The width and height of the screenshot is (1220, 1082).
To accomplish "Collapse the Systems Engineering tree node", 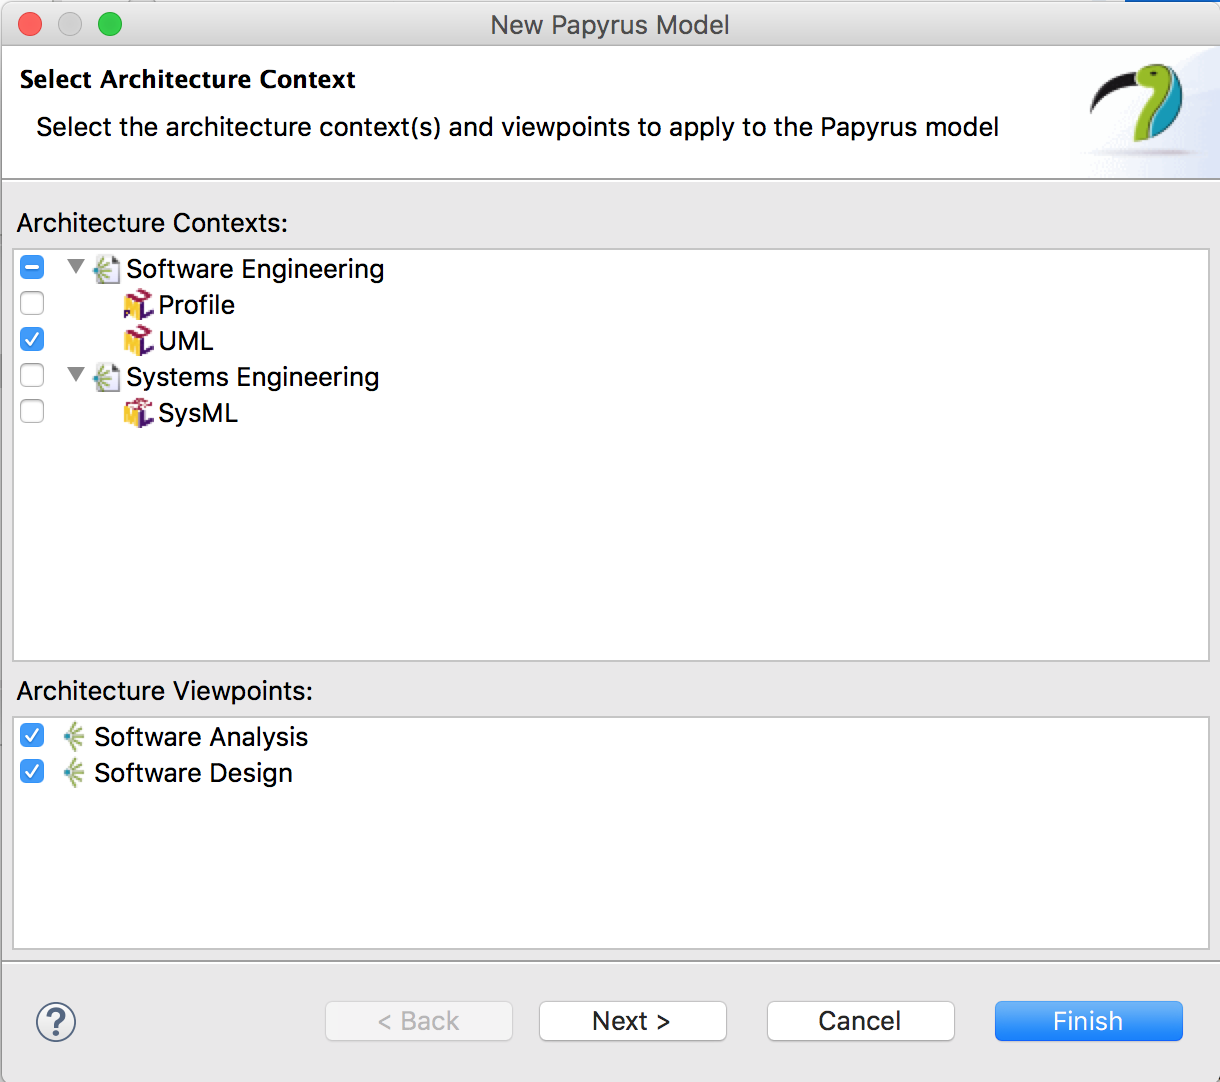I will (x=76, y=376).
